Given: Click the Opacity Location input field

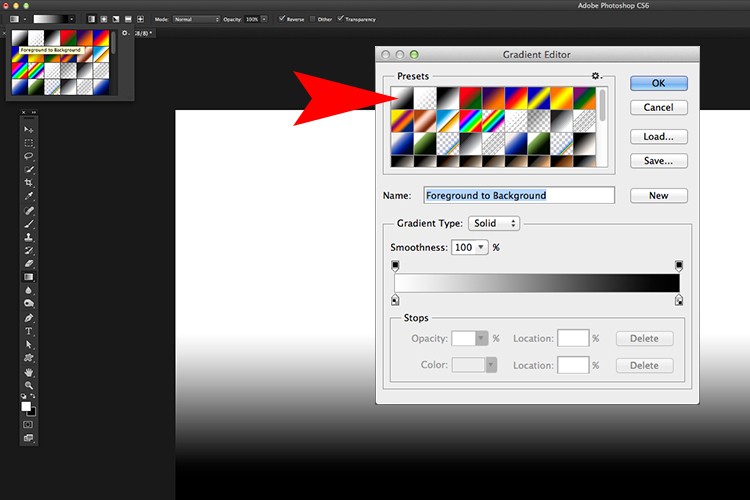Looking at the screenshot, I should 573,338.
